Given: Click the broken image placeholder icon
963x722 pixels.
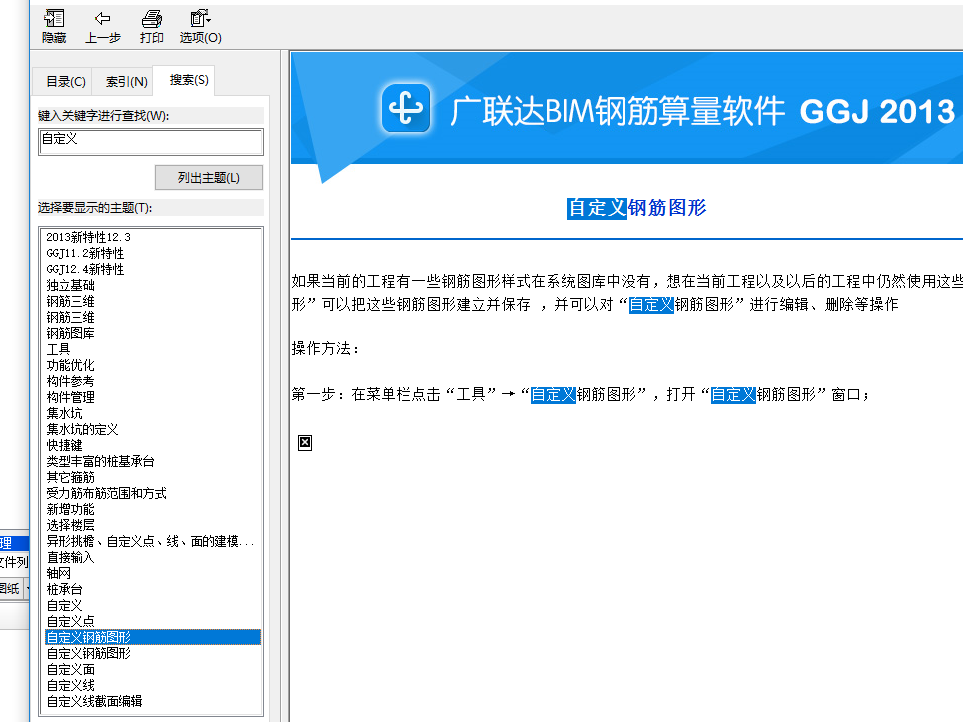Looking at the screenshot, I should (305, 443).
